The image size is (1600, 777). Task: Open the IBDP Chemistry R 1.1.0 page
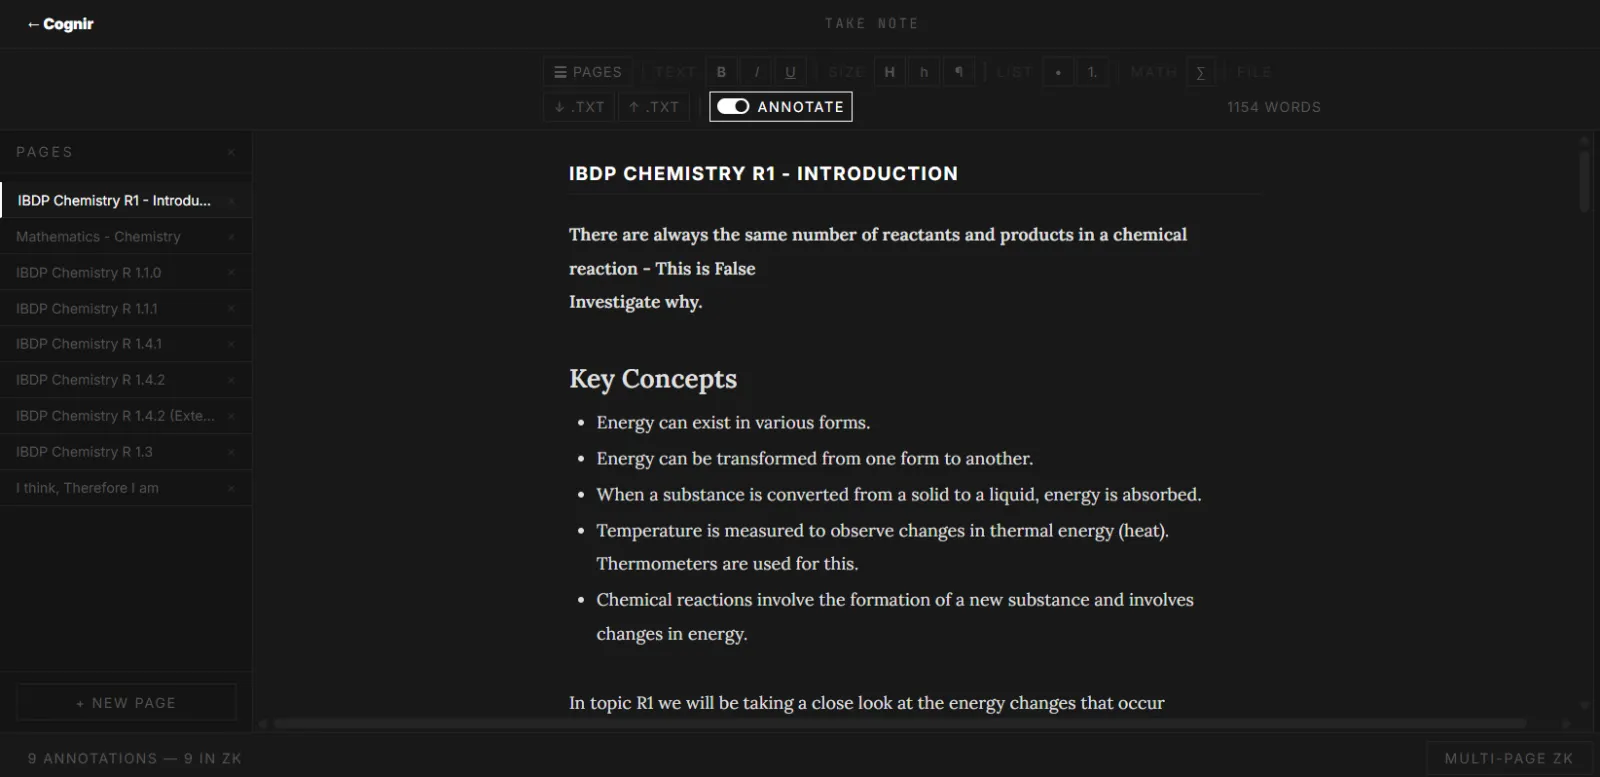click(x=125, y=273)
